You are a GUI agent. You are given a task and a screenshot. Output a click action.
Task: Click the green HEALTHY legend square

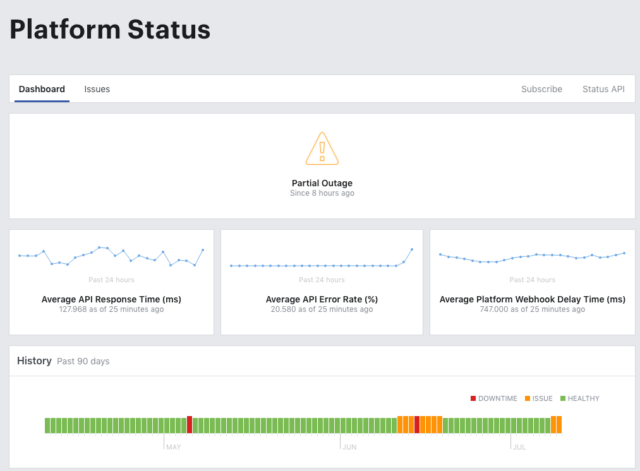click(563, 398)
